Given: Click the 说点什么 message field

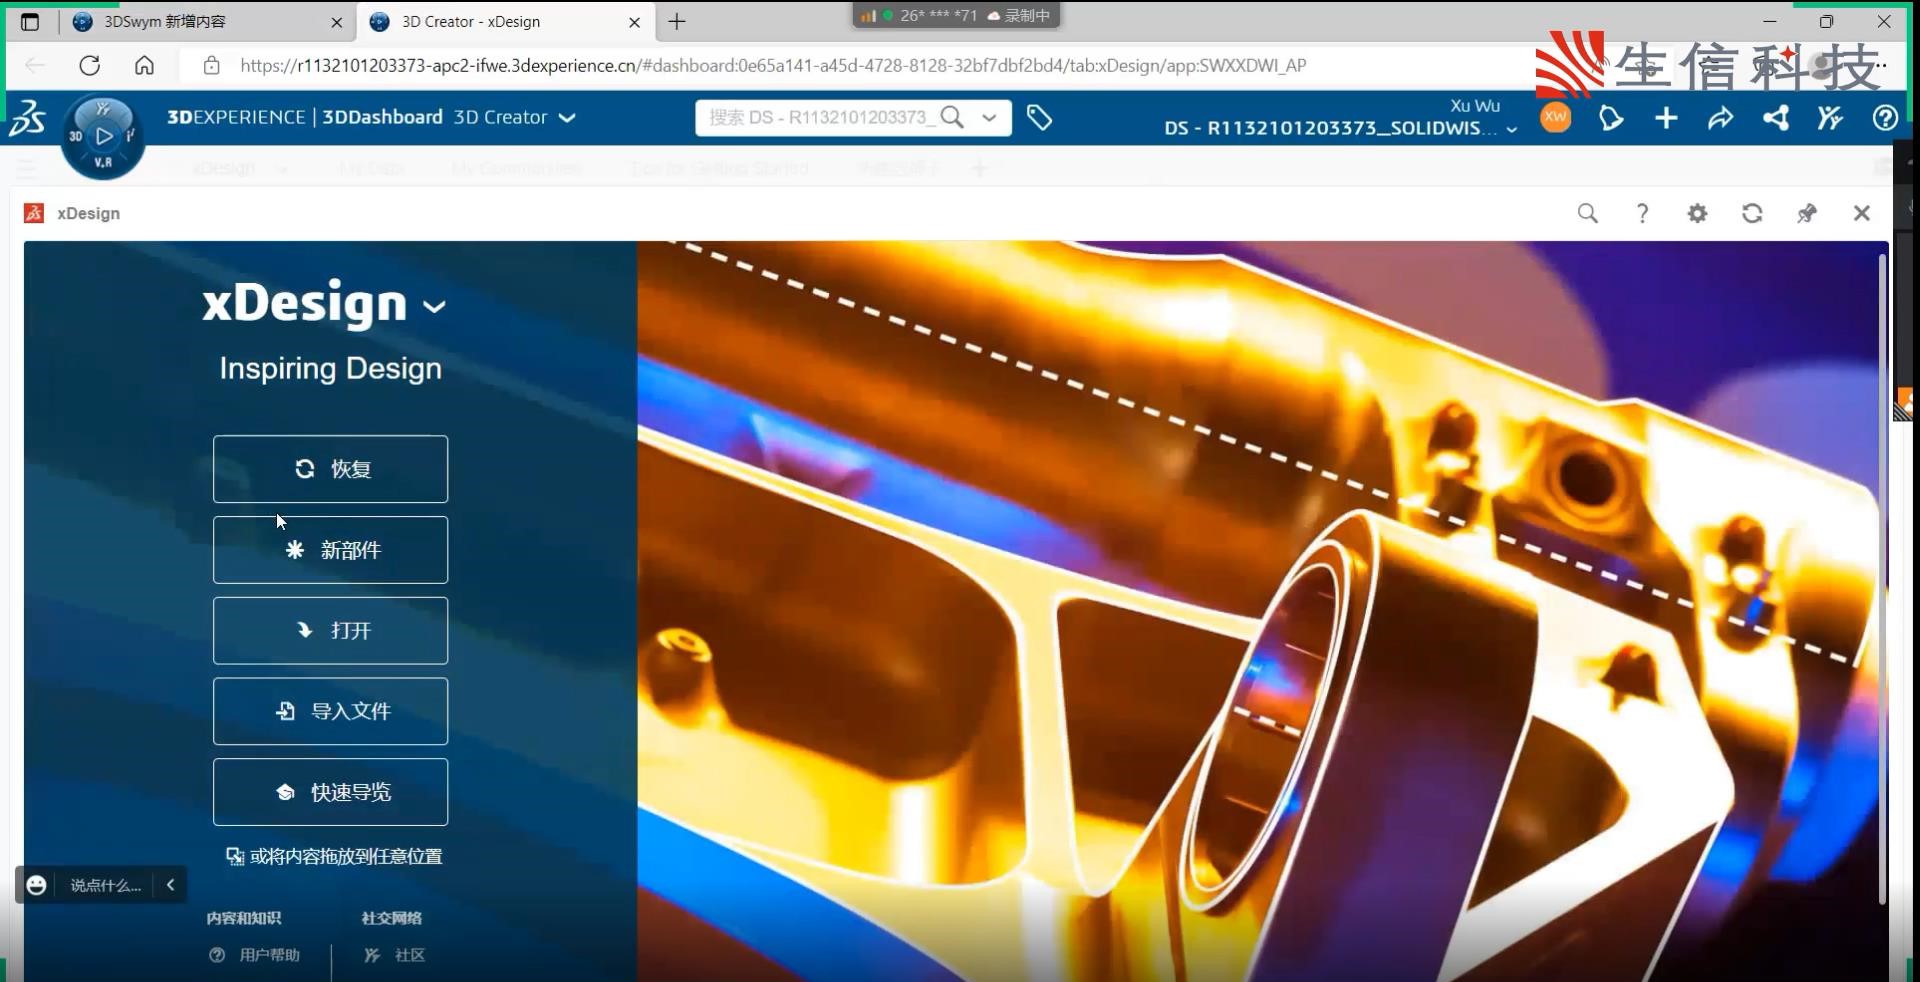Looking at the screenshot, I should point(105,885).
